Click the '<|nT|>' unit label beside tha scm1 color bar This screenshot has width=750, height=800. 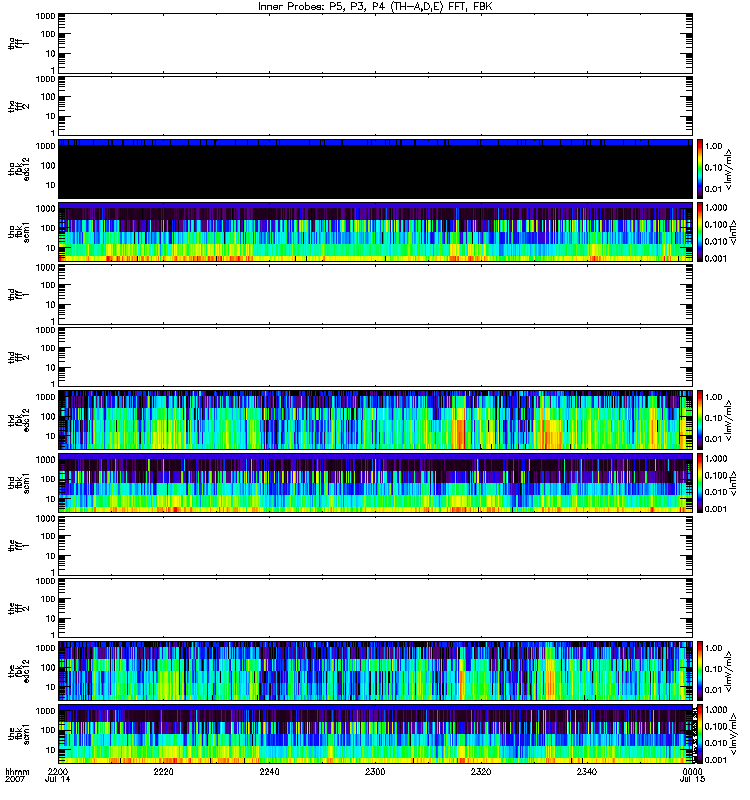pos(733,230)
